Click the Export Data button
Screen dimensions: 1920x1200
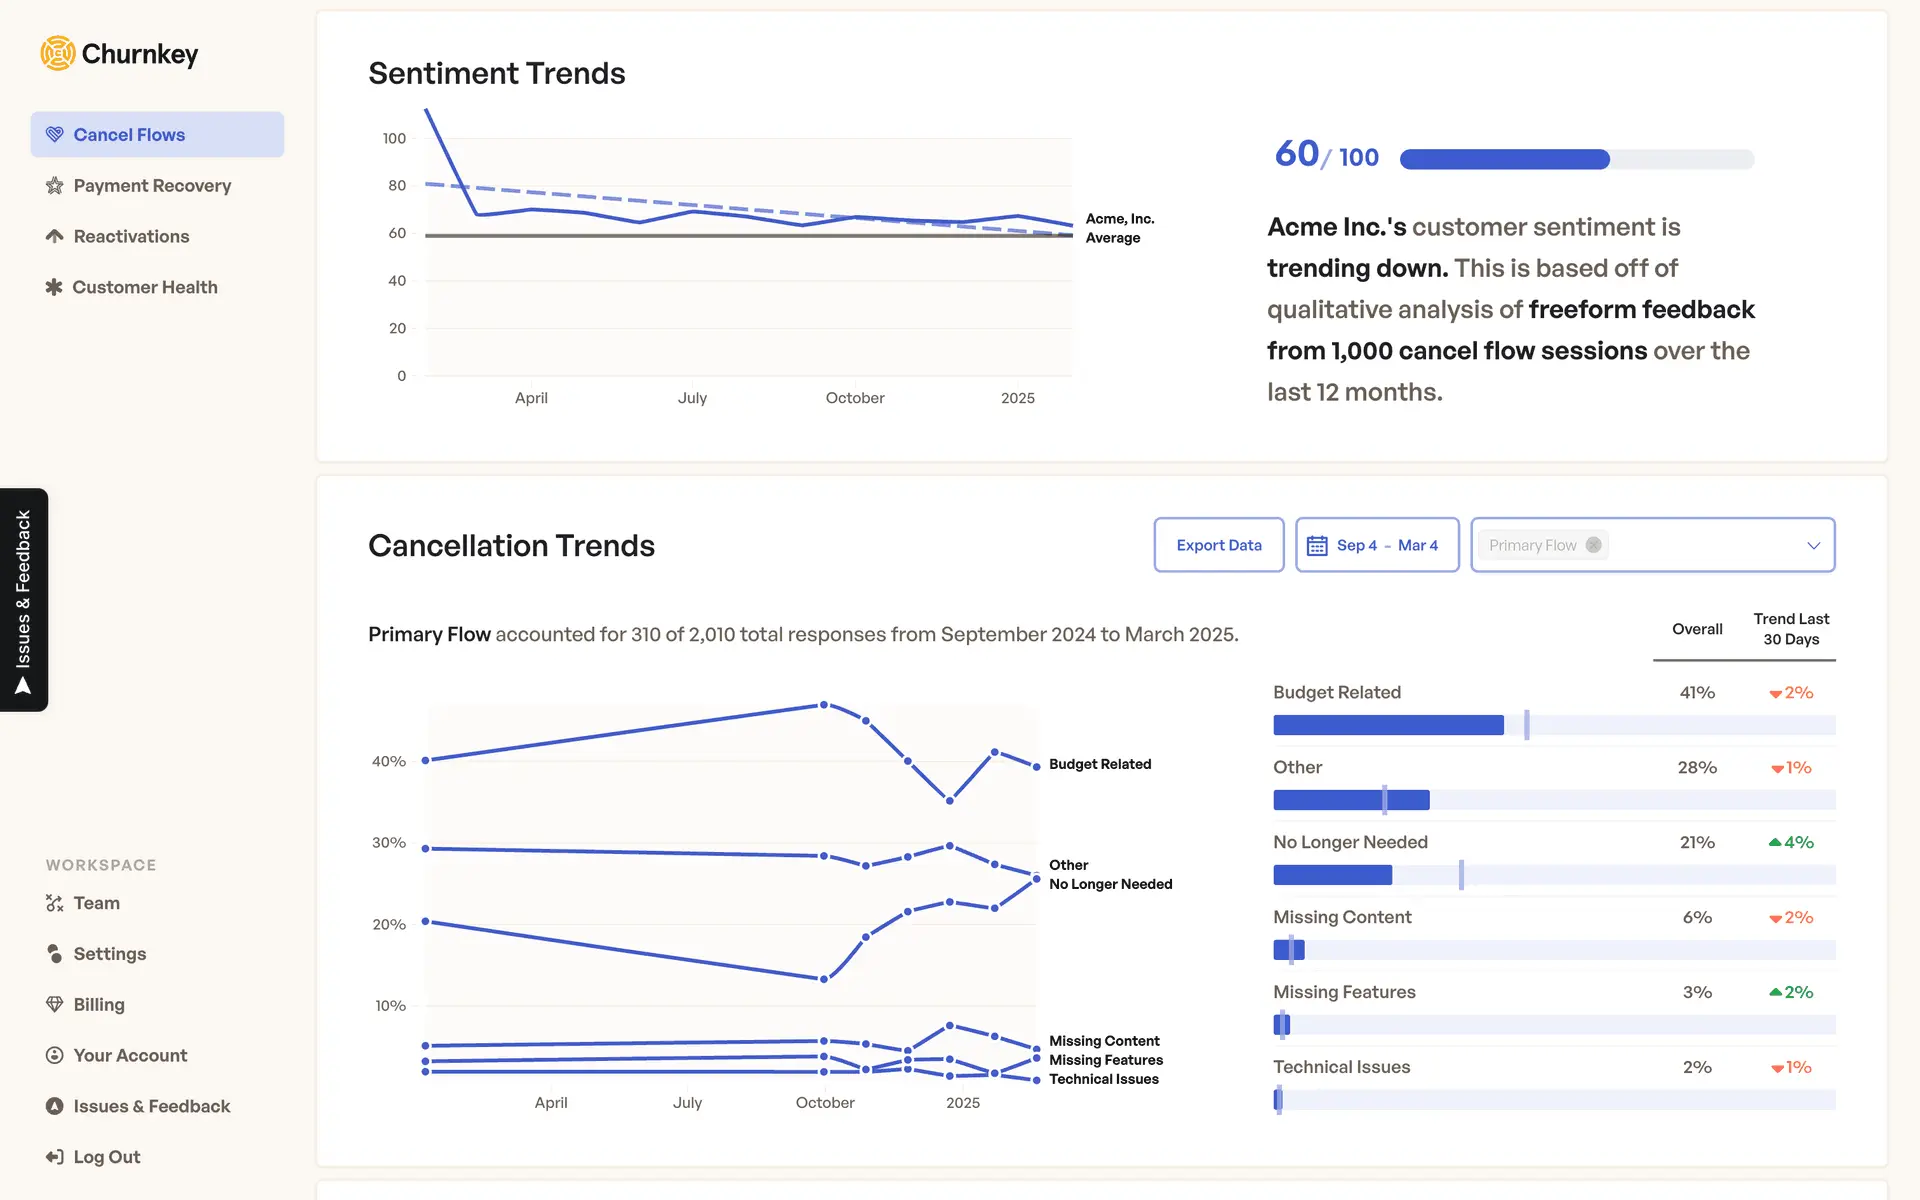pos(1219,545)
